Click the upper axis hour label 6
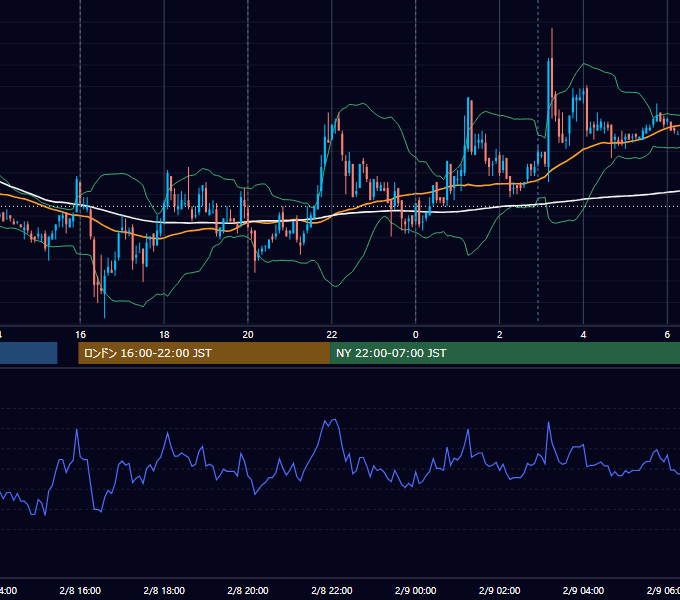Image resolution: width=680 pixels, height=600 pixels. [x=667, y=335]
